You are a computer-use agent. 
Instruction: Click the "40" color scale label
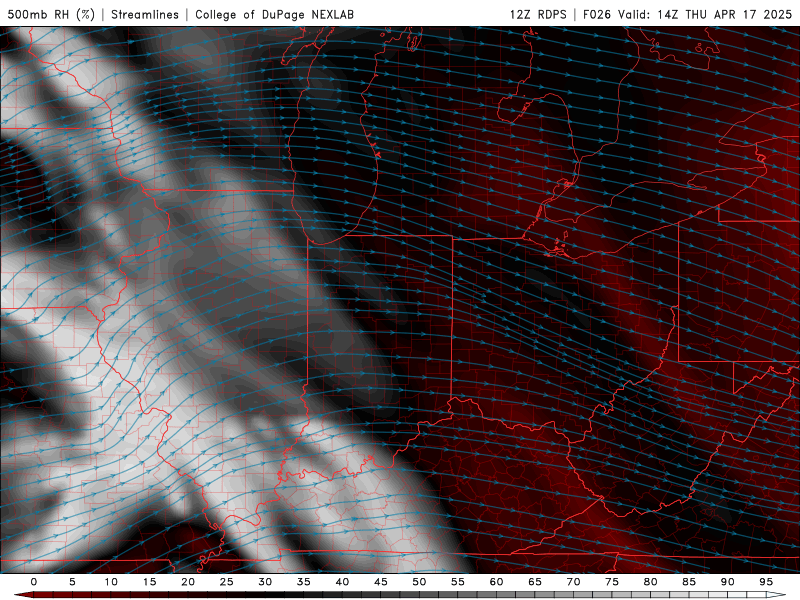[x=342, y=582]
